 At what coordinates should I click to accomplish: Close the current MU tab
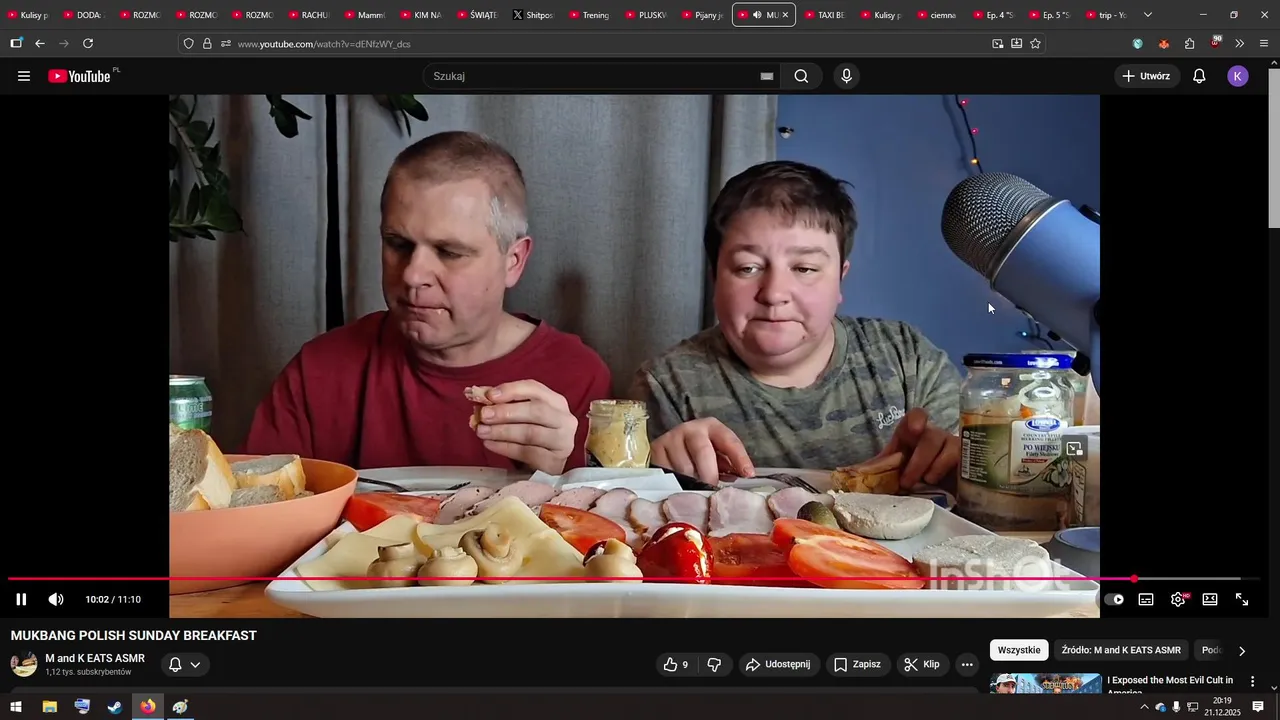tap(785, 15)
